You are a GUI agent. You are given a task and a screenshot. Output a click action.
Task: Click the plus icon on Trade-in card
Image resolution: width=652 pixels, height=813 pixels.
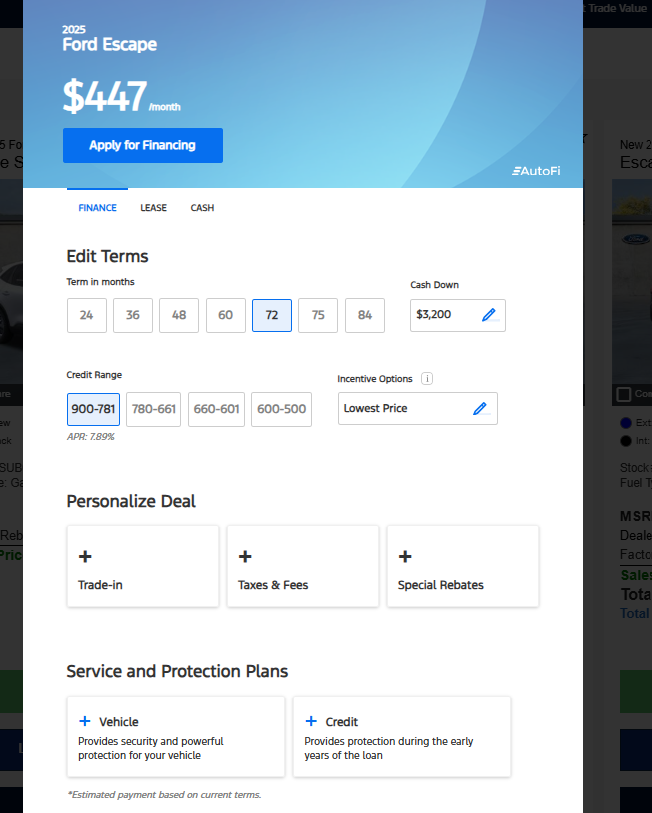point(85,557)
